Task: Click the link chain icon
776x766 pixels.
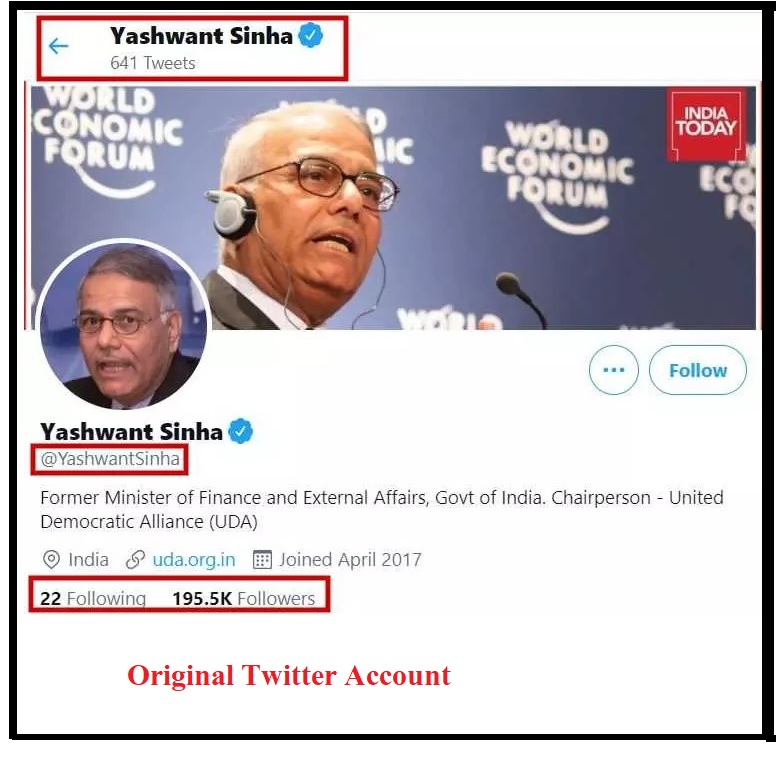Action: point(135,560)
